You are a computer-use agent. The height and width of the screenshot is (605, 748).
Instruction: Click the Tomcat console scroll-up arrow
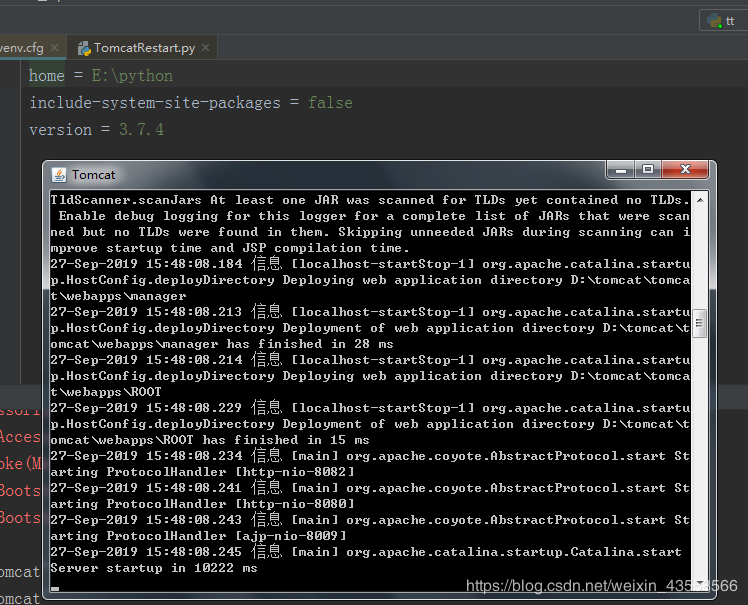click(700, 200)
